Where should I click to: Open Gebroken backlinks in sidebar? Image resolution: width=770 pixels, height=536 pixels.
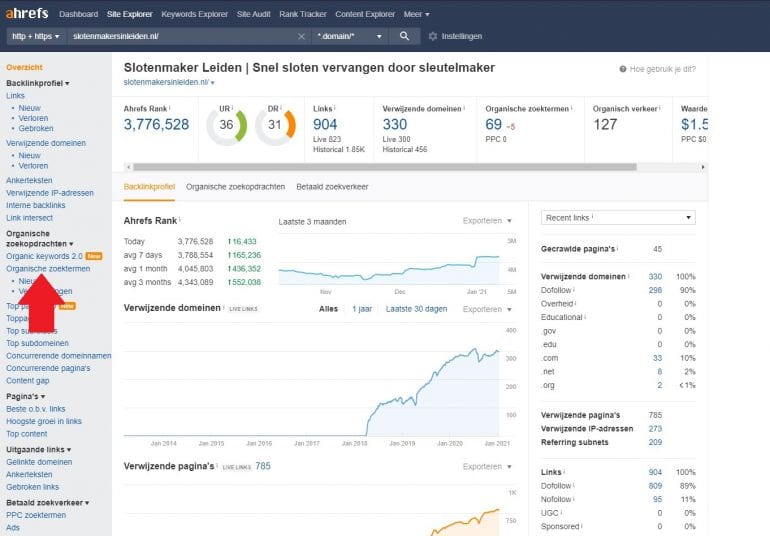coord(36,128)
